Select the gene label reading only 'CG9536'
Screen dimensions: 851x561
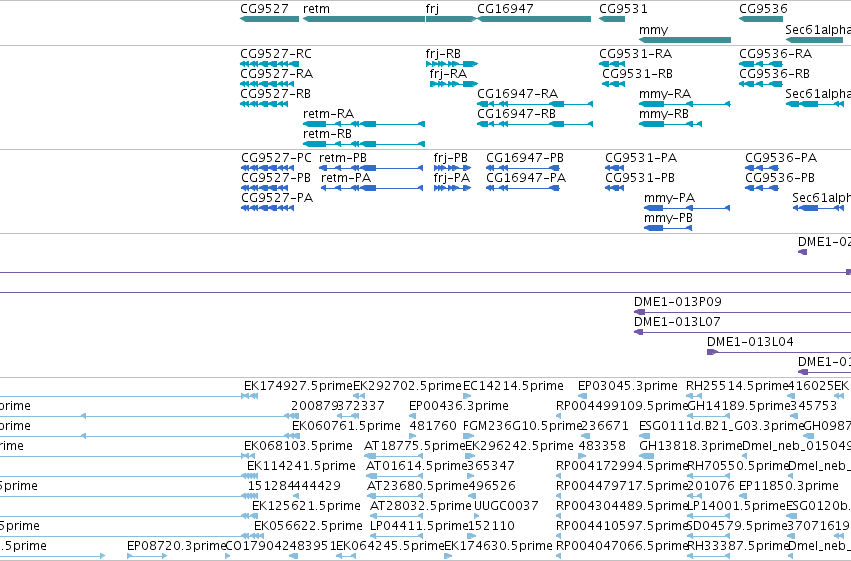763,9
